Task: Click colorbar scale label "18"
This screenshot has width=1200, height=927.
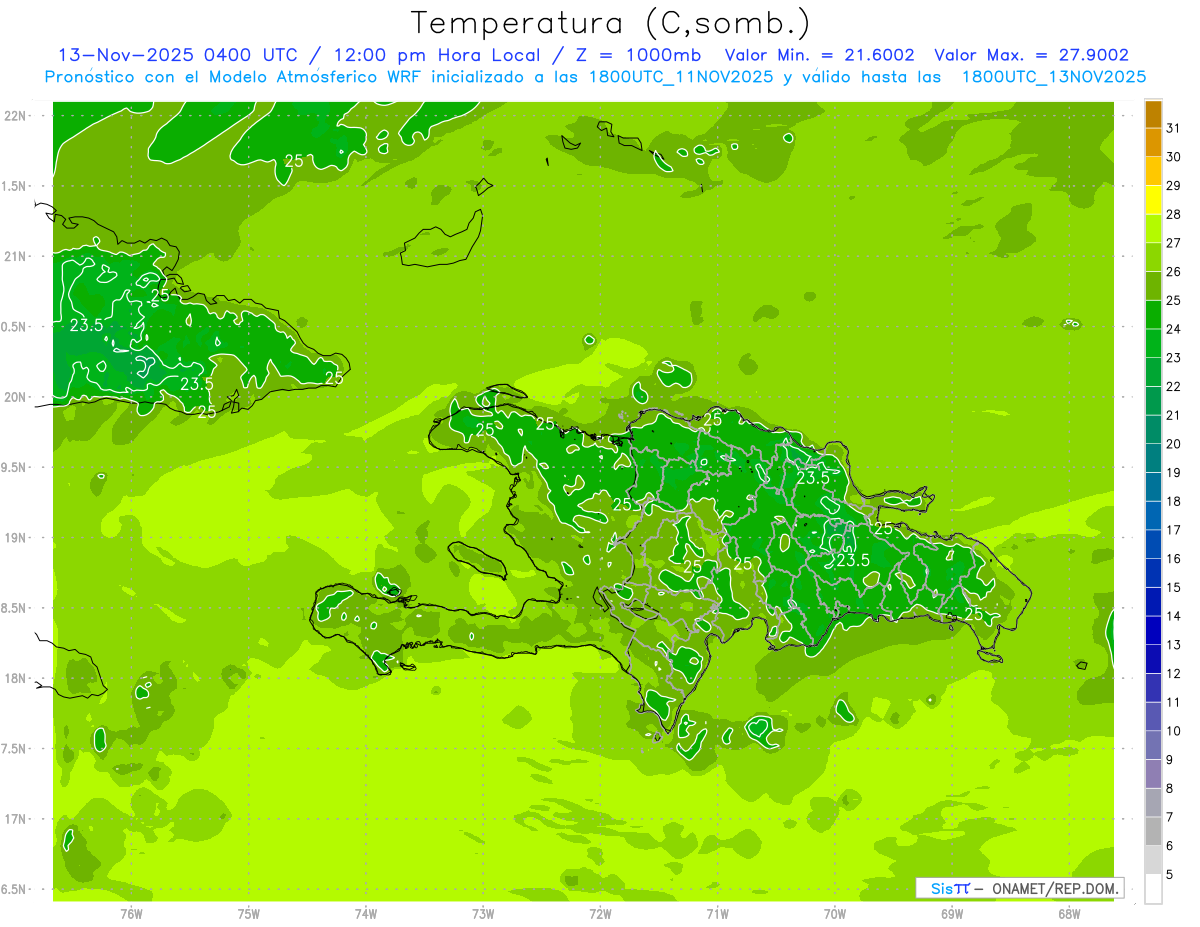Action: (x=1174, y=501)
